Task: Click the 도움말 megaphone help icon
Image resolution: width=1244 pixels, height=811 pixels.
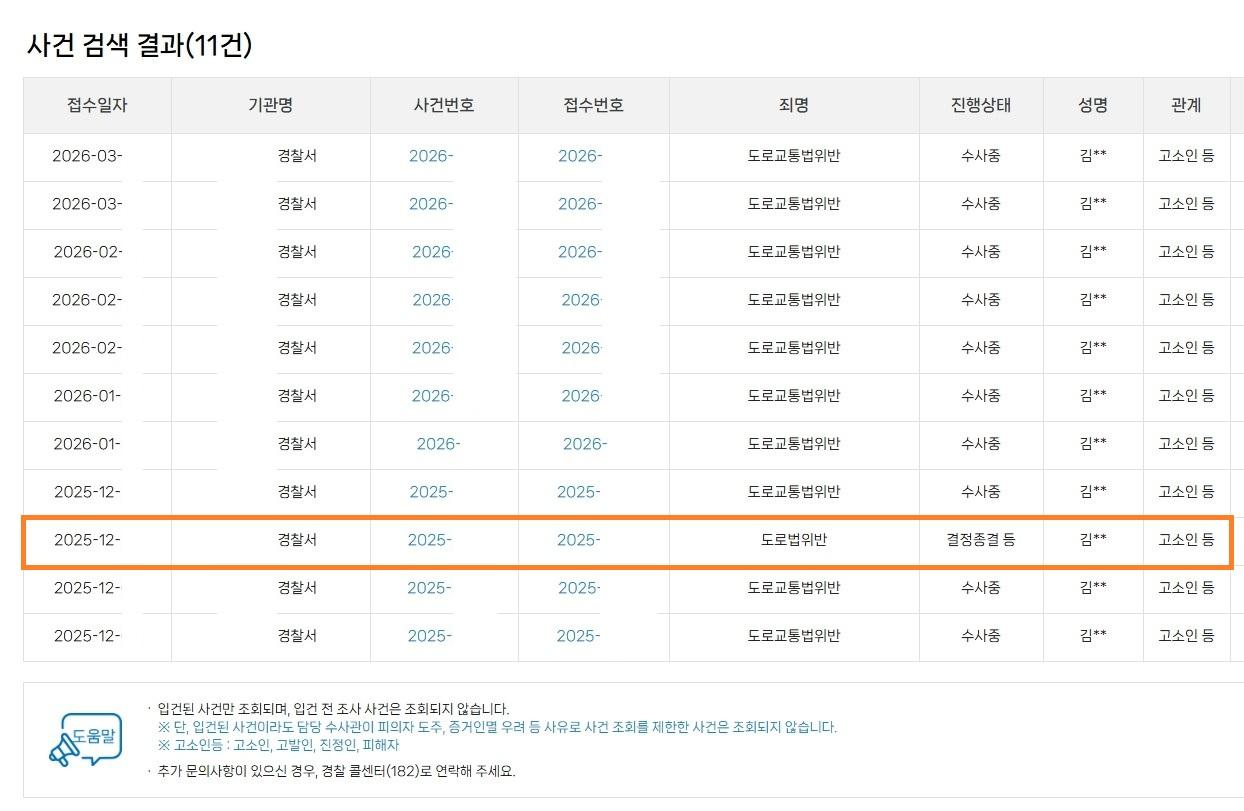Action: 84,740
